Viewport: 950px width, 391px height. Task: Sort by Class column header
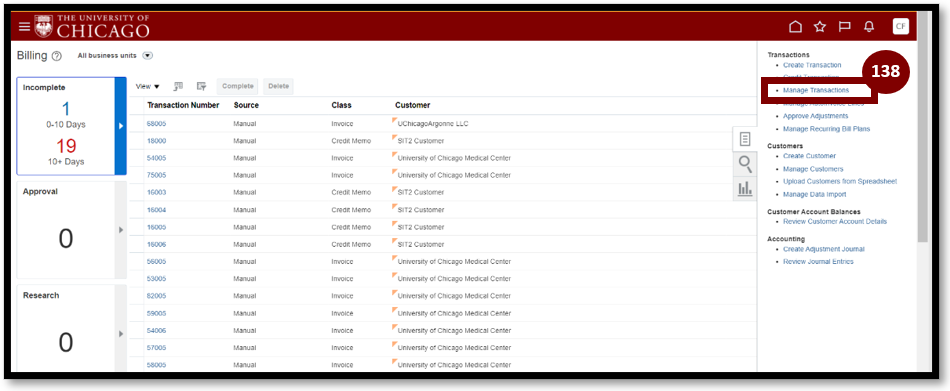click(341, 105)
